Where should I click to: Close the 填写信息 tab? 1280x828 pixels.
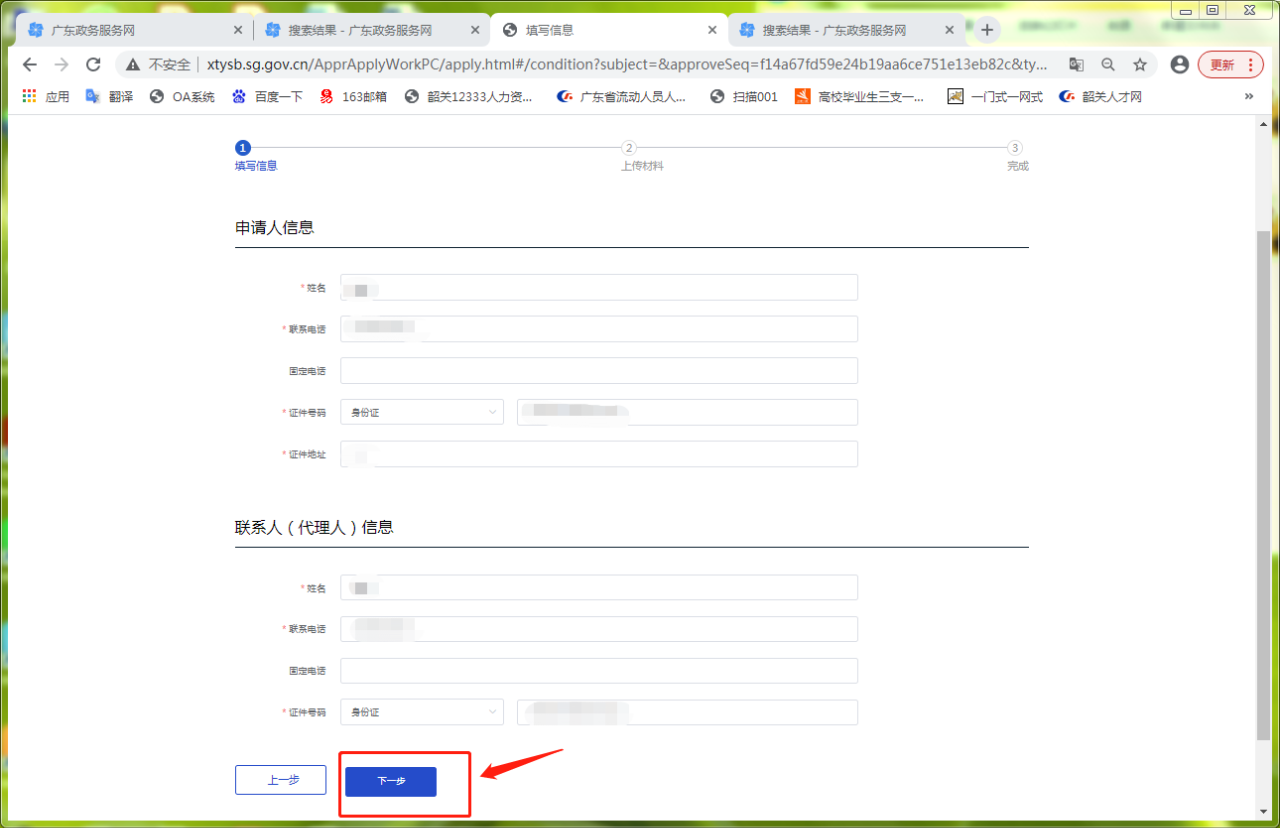pyautogui.click(x=712, y=30)
